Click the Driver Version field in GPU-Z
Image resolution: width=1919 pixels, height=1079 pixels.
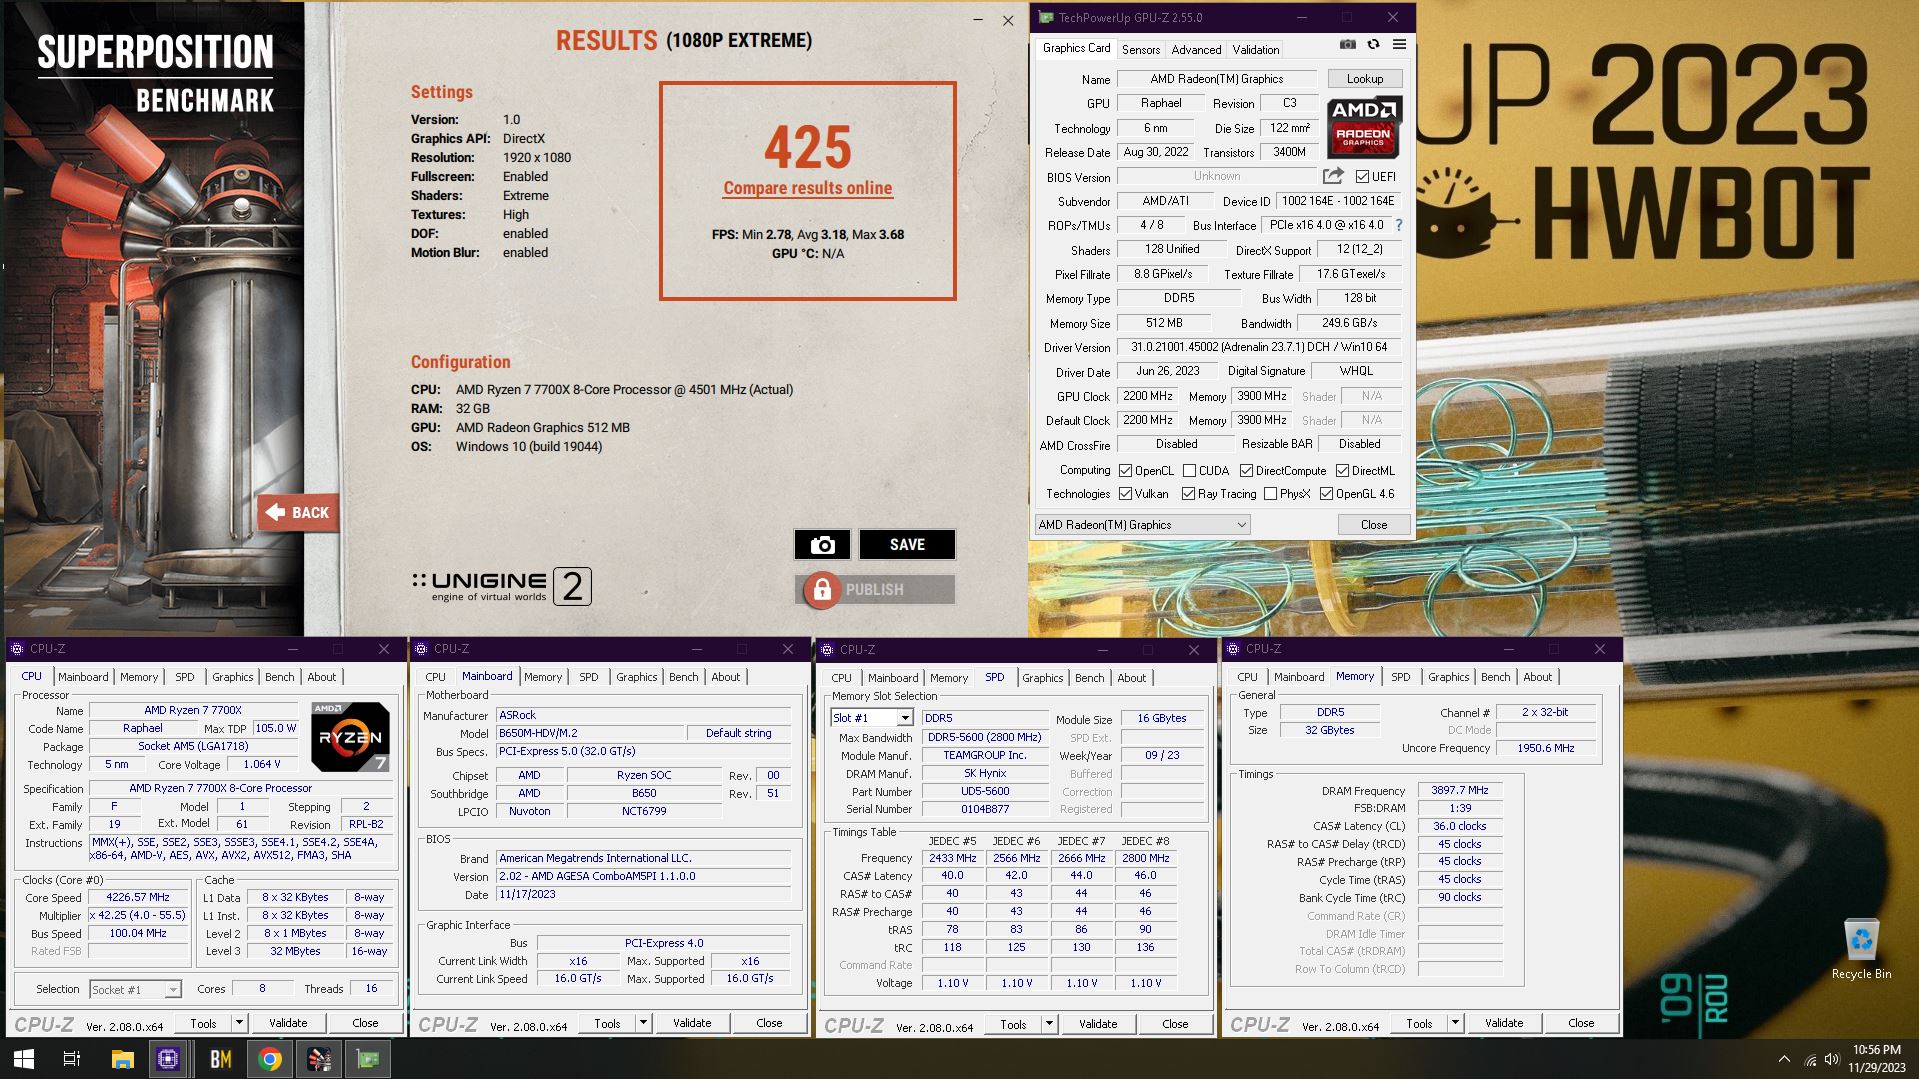coord(1259,347)
